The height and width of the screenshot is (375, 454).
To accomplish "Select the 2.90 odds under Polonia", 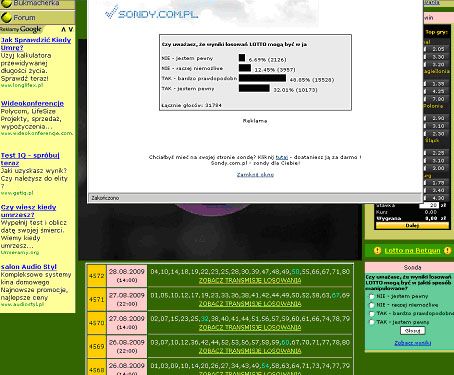I will point(438,118).
